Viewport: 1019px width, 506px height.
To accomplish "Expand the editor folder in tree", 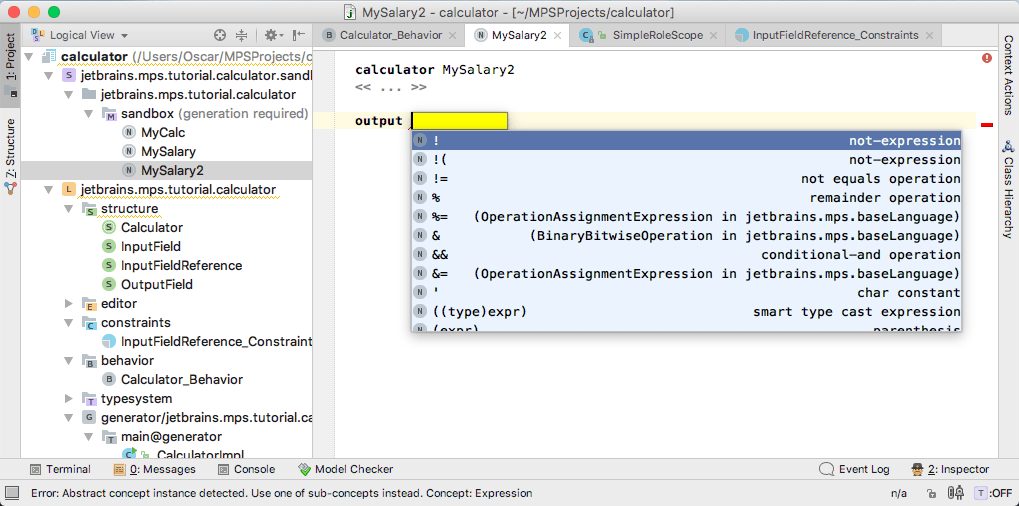I will (69, 304).
